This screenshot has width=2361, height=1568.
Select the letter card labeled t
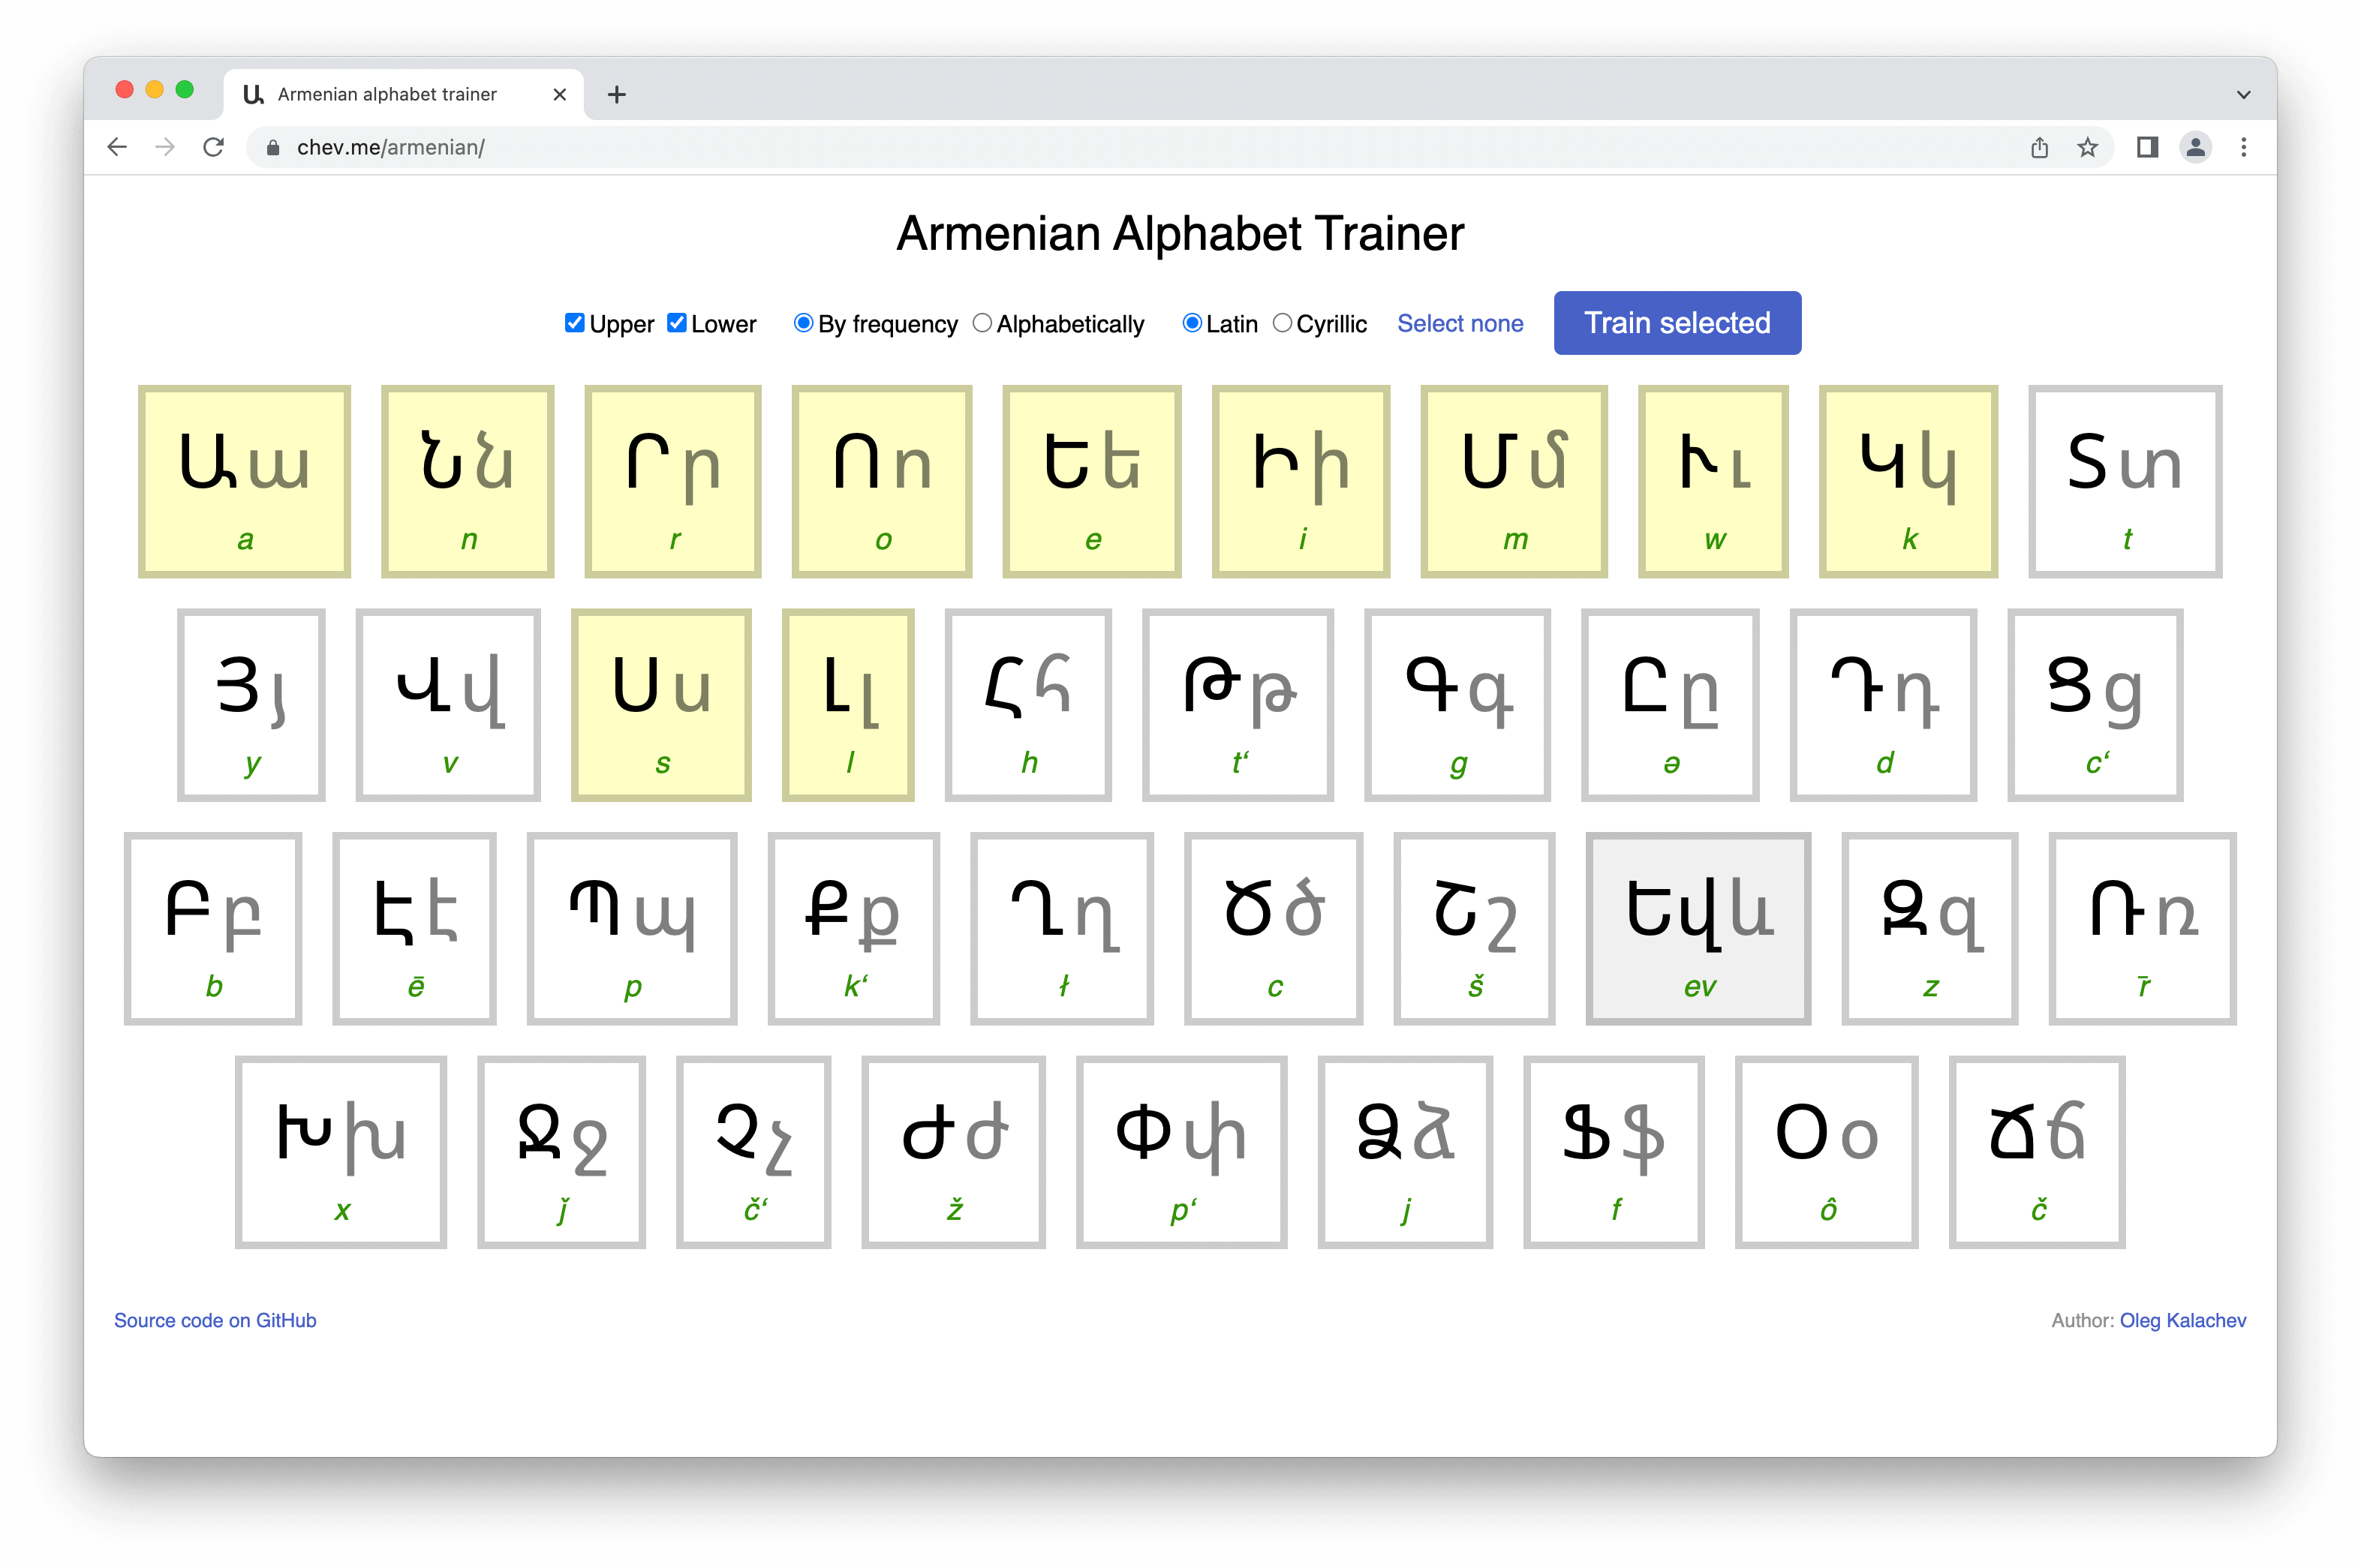pyautogui.click(x=2124, y=482)
